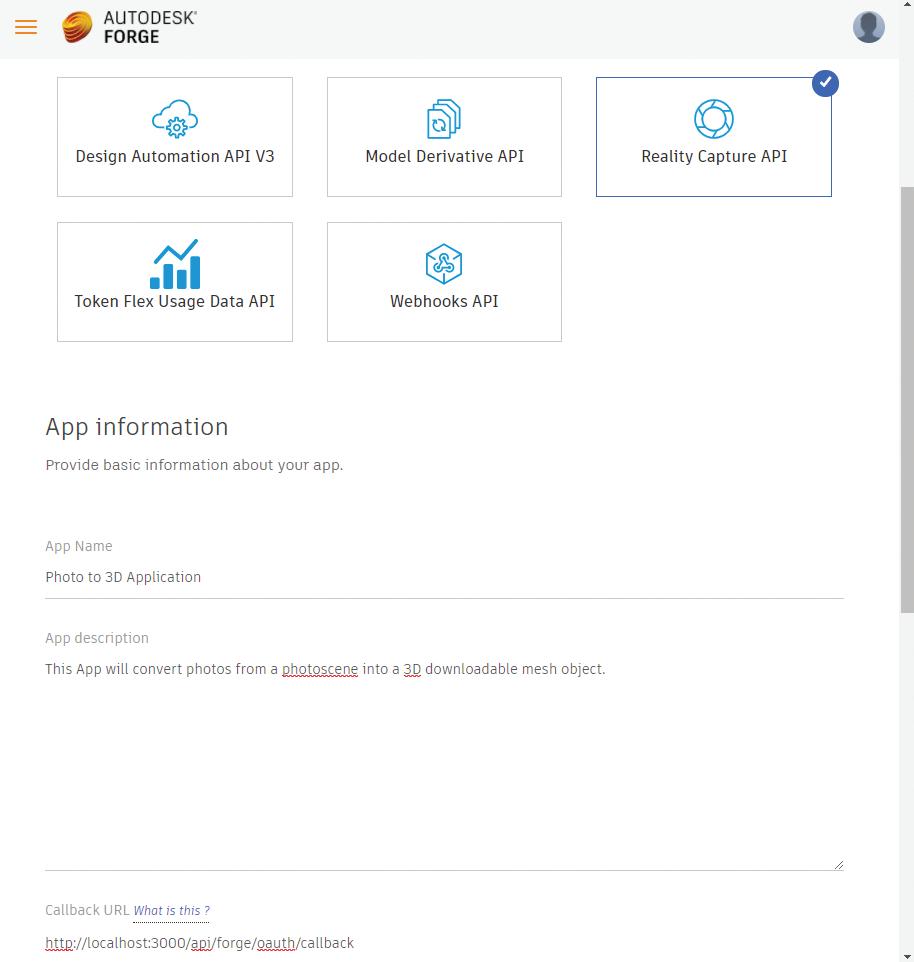Select the Design Automation API V3 card
Viewport: 914px width, 962px height.
175,137
